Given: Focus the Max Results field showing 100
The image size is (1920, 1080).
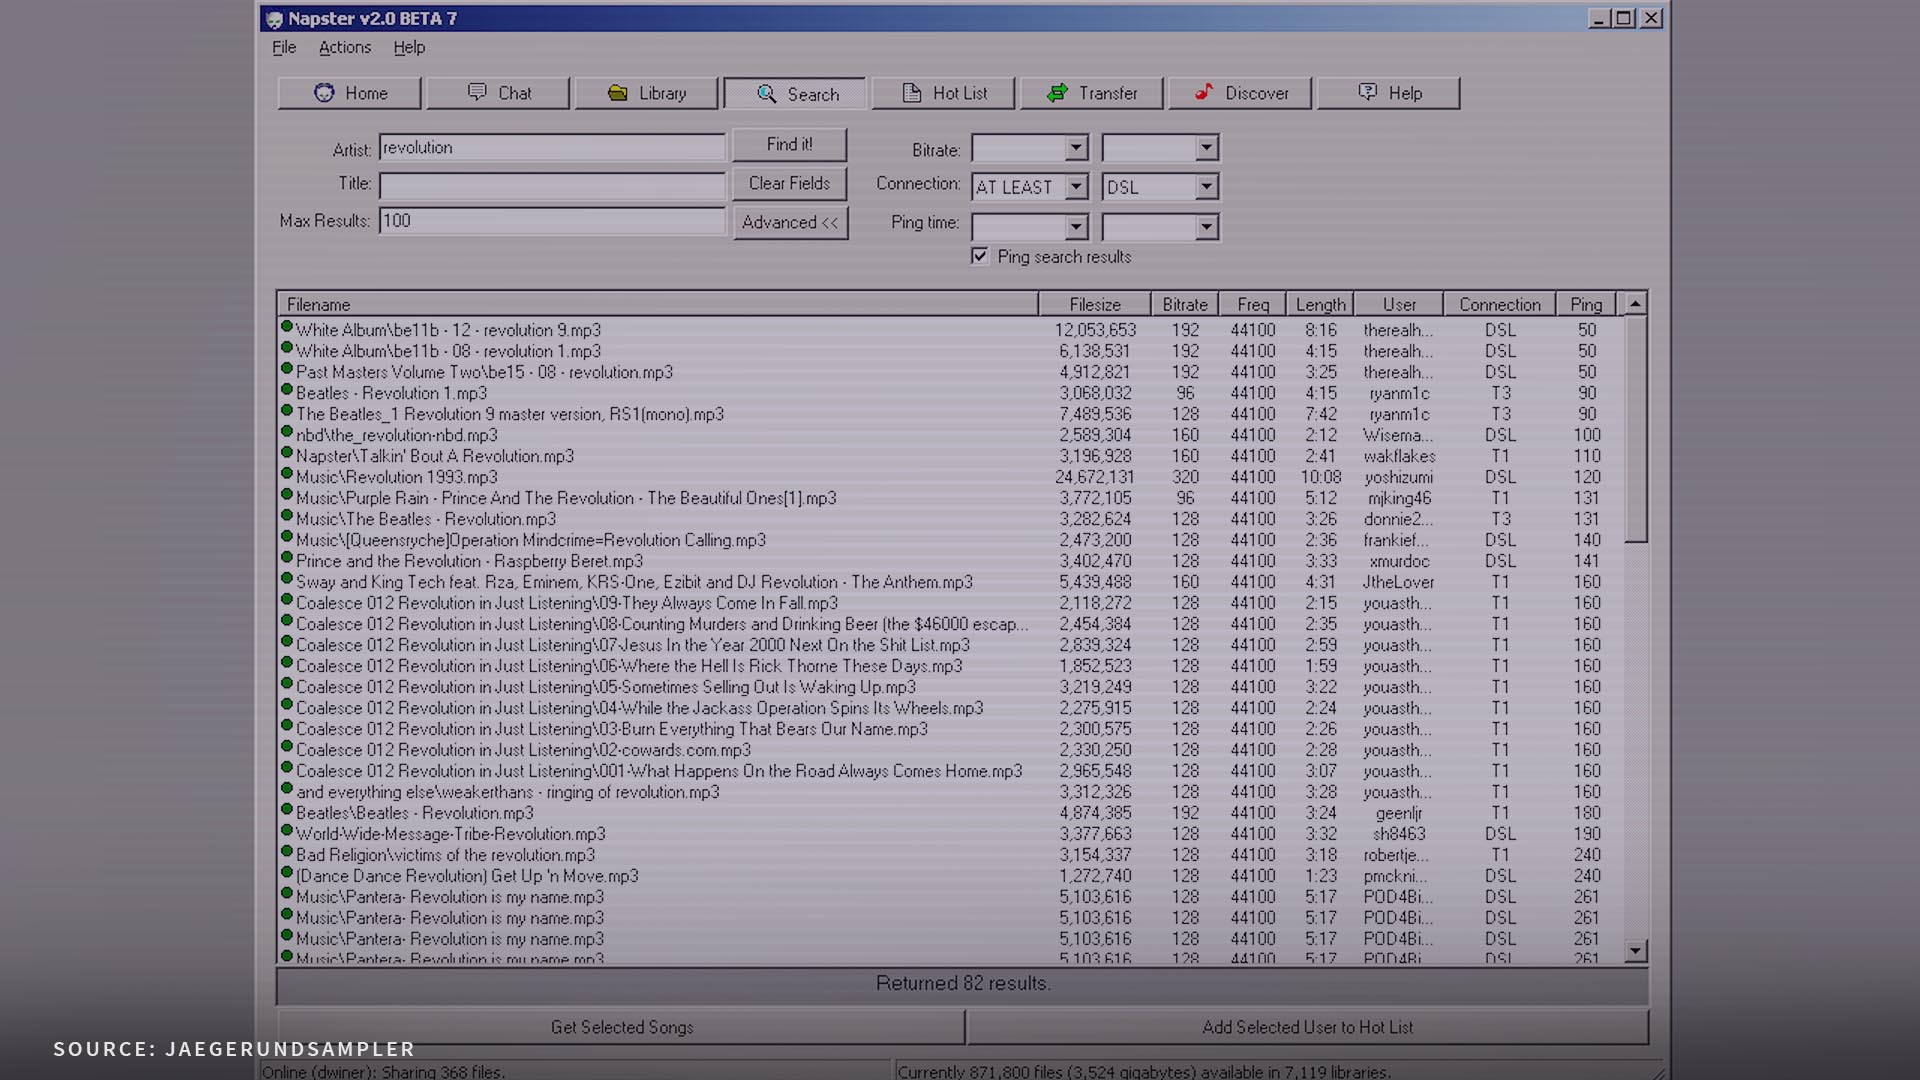Looking at the screenshot, I should pos(552,221).
